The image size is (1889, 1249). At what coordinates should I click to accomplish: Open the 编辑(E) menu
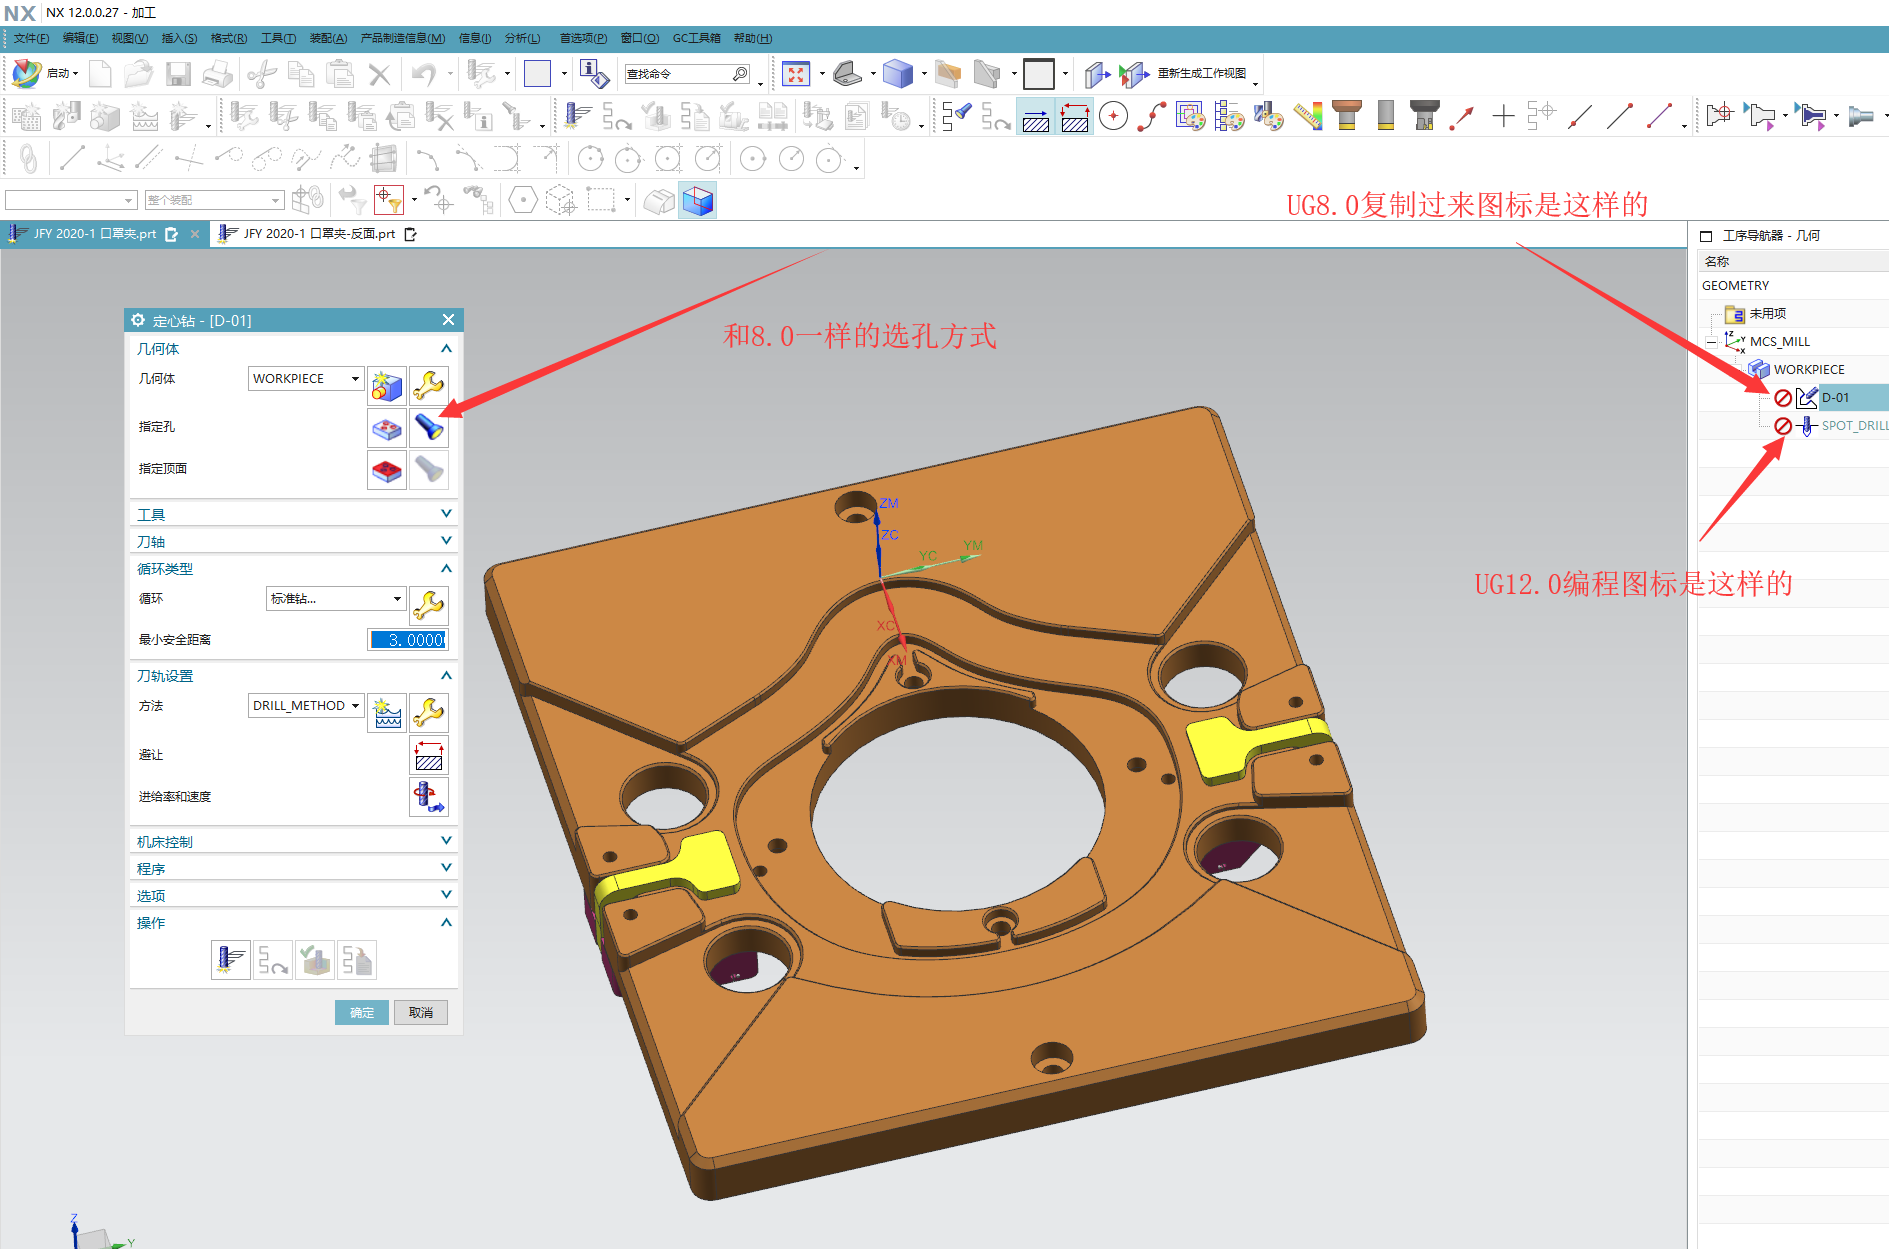click(80, 38)
